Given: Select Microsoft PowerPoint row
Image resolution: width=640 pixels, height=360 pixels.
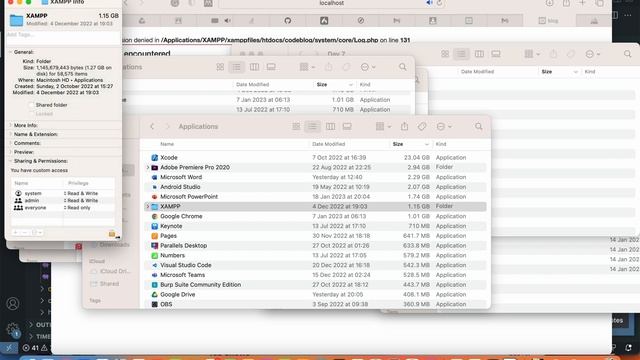Looking at the screenshot, I should tap(316, 197).
